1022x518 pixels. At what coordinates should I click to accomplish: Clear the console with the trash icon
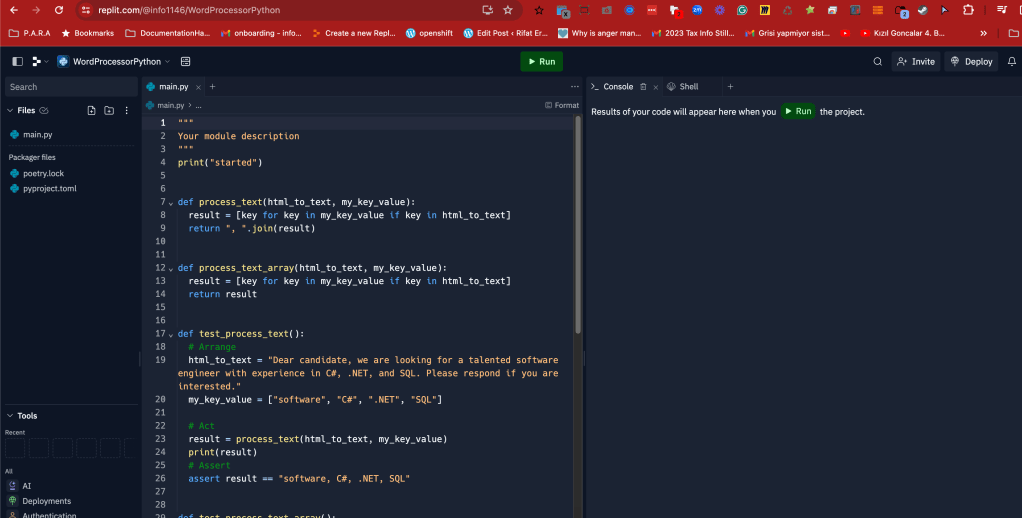coord(643,87)
